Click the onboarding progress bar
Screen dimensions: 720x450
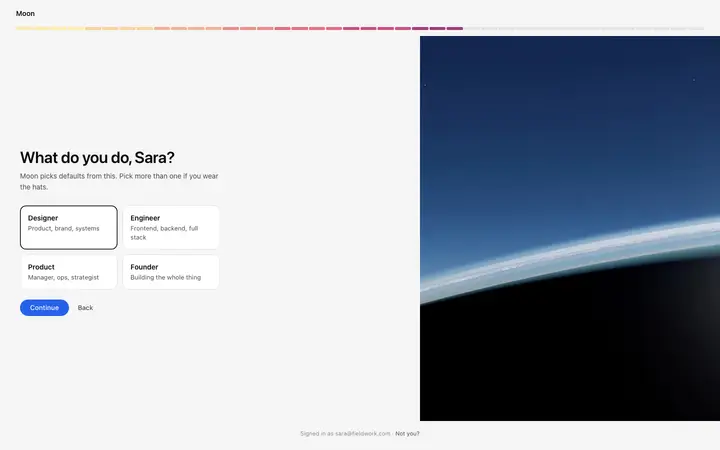click(360, 28)
